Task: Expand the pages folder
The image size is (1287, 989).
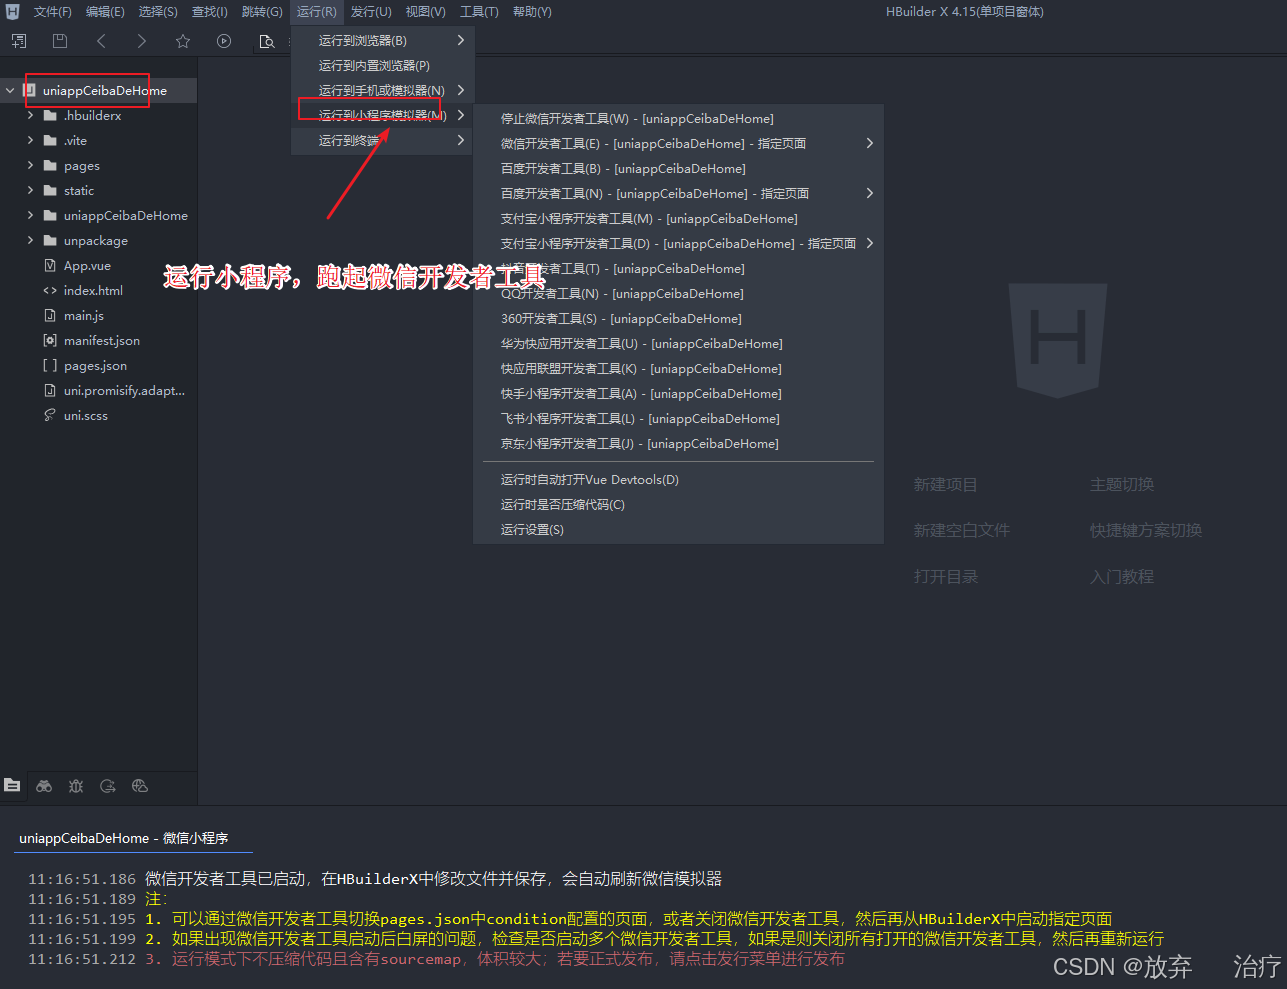Action: 30,165
